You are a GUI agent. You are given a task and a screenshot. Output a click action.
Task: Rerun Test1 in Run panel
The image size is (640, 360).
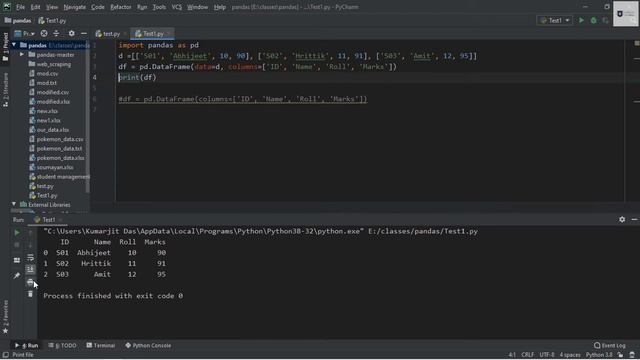tap(17, 232)
